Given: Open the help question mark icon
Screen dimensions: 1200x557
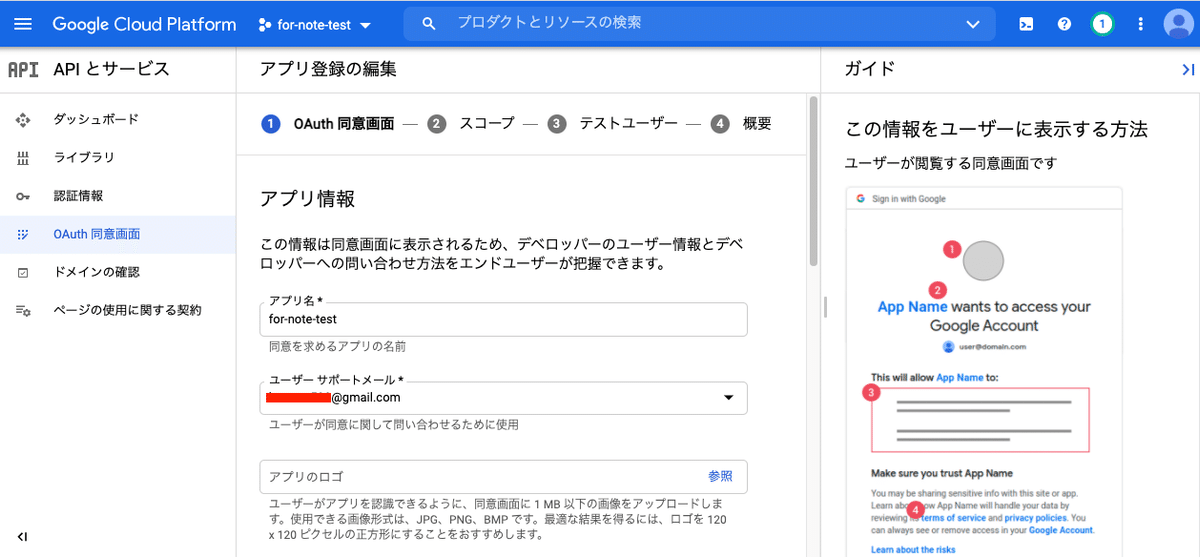Looking at the screenshot, I should (x=1064, y=24).
